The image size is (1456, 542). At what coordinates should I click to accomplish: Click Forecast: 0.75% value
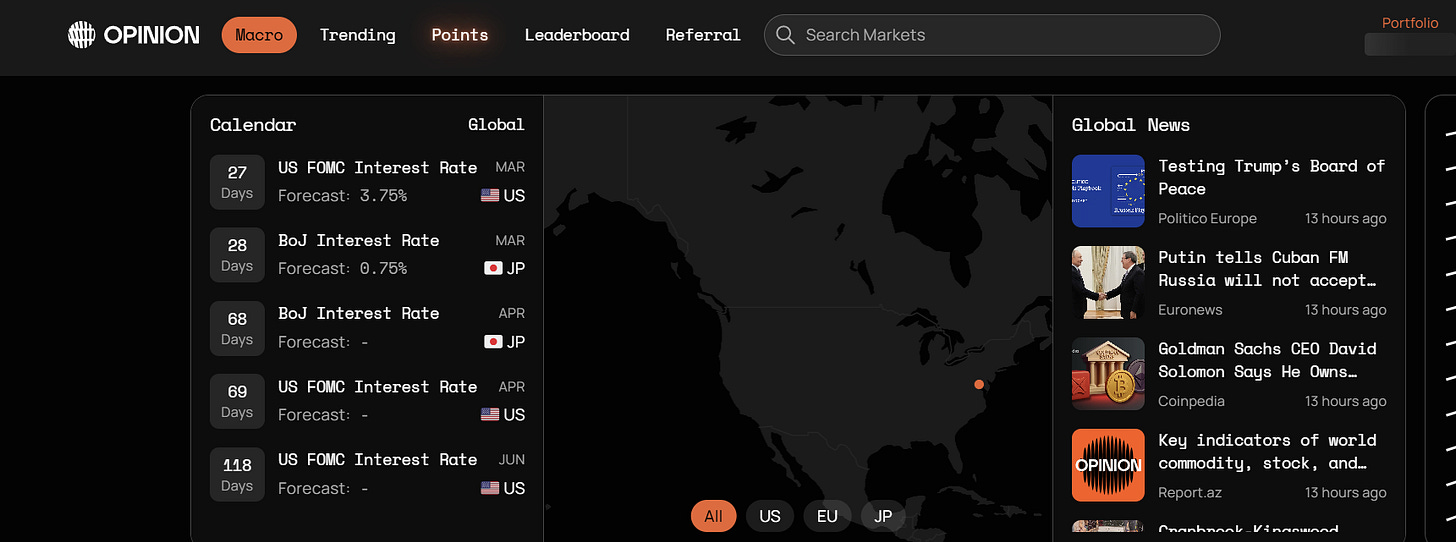pyautogui.click(x=342, y=269)
